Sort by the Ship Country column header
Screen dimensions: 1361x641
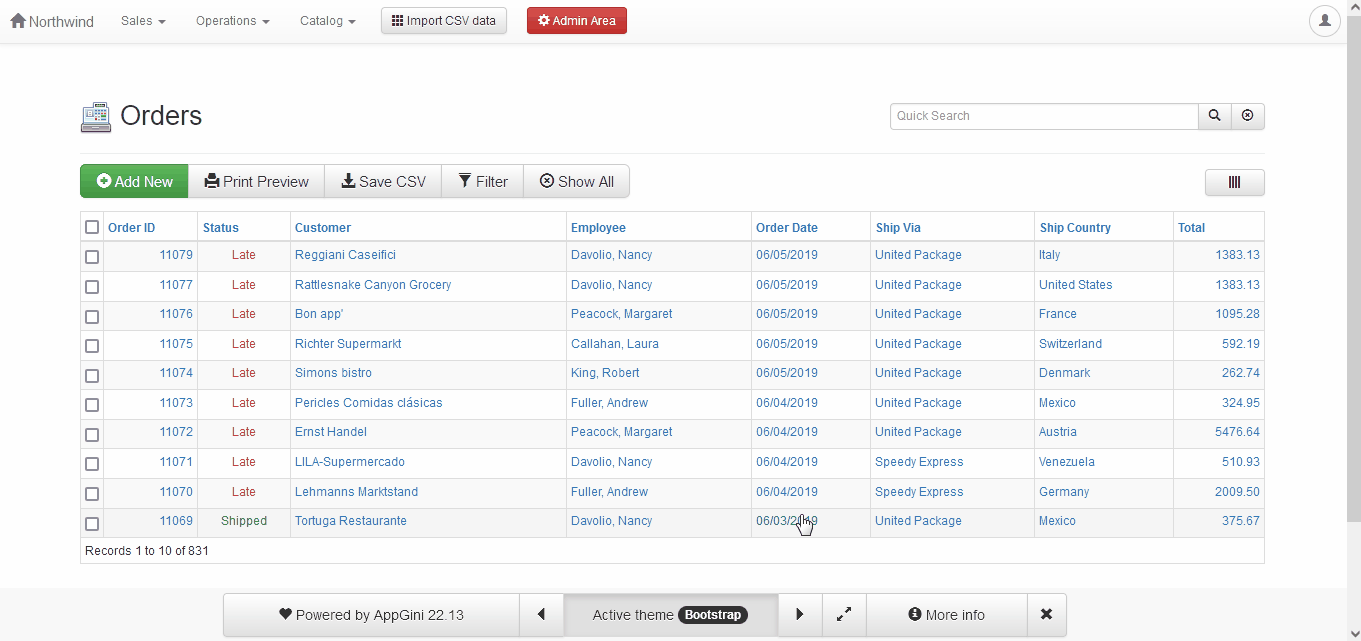pos(1074,228)
